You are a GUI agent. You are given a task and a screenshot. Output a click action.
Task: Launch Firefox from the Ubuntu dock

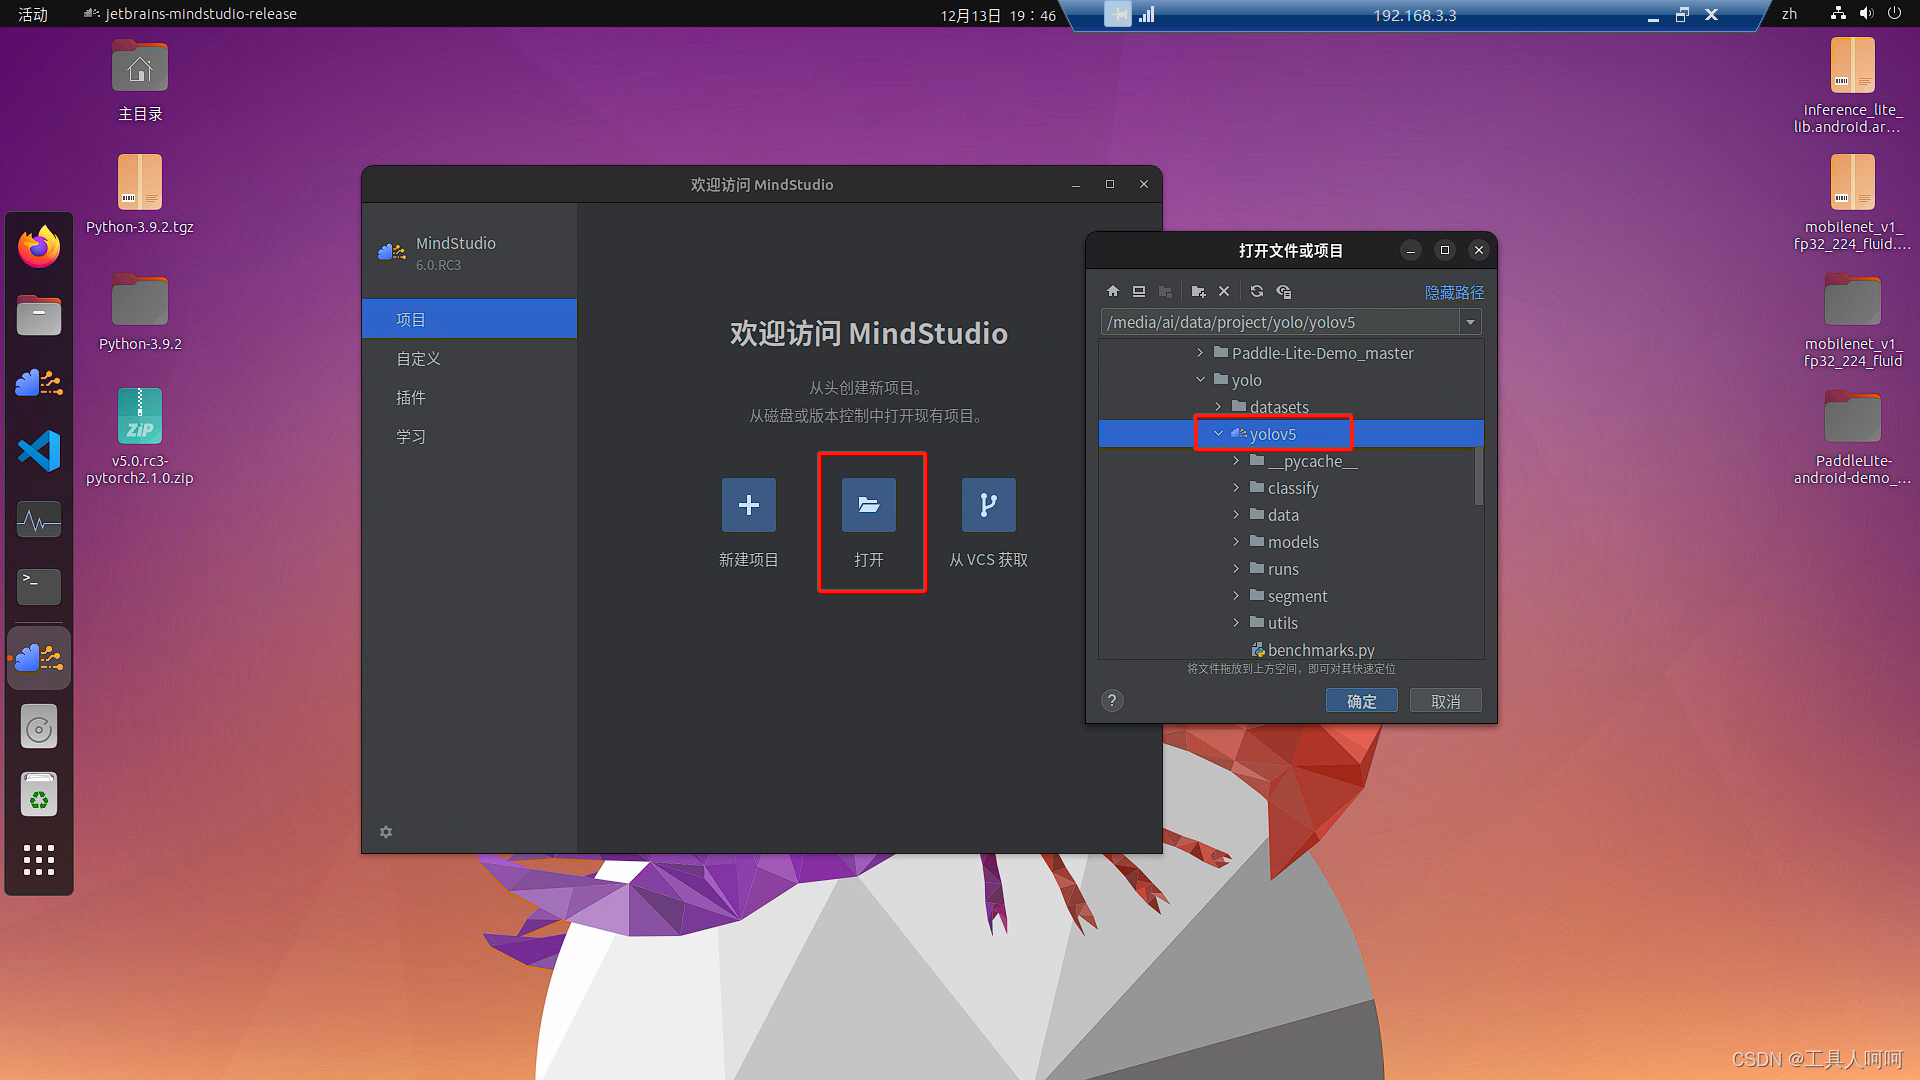coord(39,246)
